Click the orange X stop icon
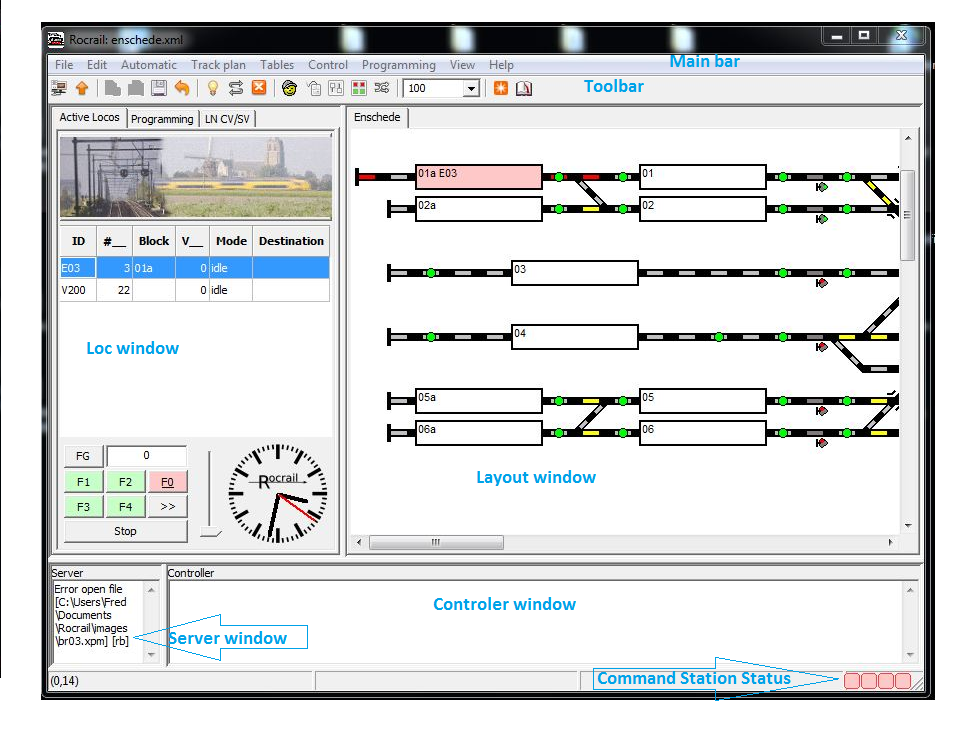 259,88
